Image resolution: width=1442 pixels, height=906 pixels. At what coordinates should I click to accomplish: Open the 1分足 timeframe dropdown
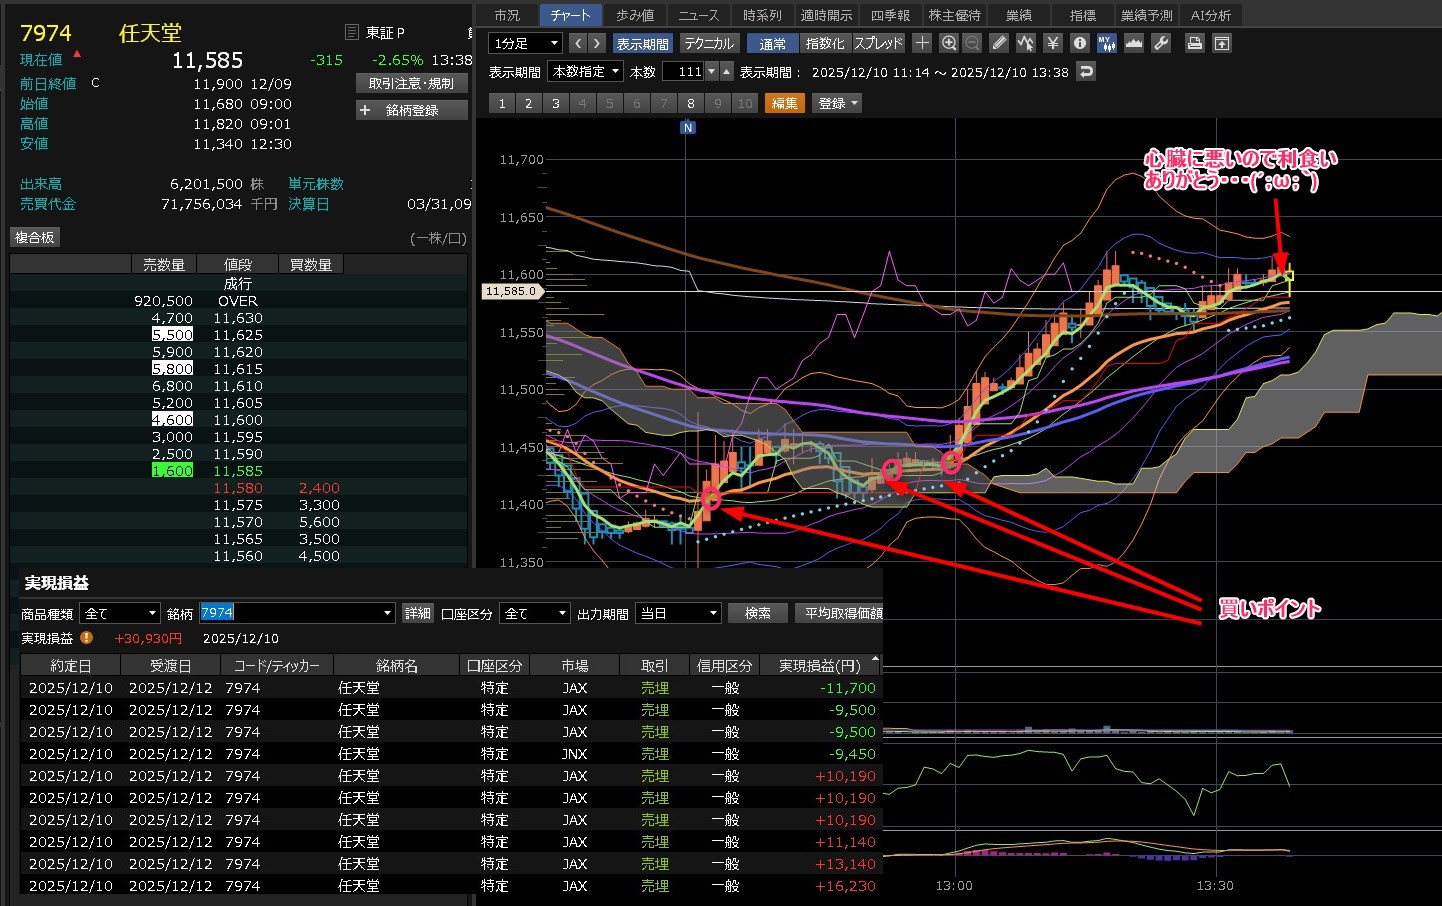(525, 43)
